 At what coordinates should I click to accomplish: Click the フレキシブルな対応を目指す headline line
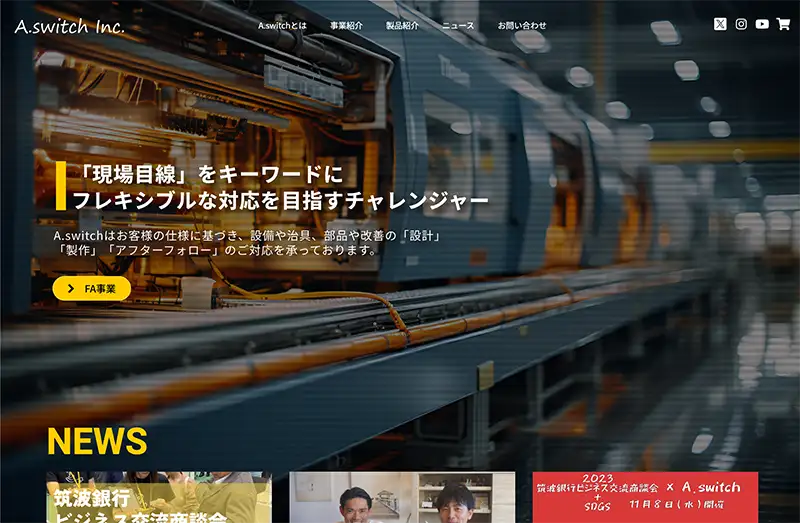(x=280, y=200)
